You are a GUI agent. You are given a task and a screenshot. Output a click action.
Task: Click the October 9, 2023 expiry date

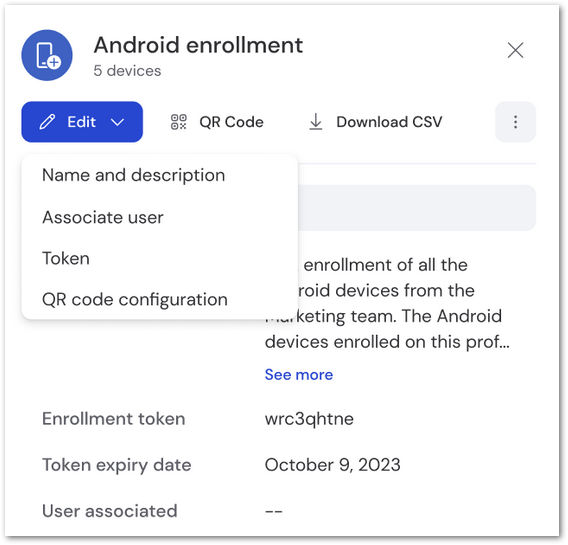click(333, 465)
